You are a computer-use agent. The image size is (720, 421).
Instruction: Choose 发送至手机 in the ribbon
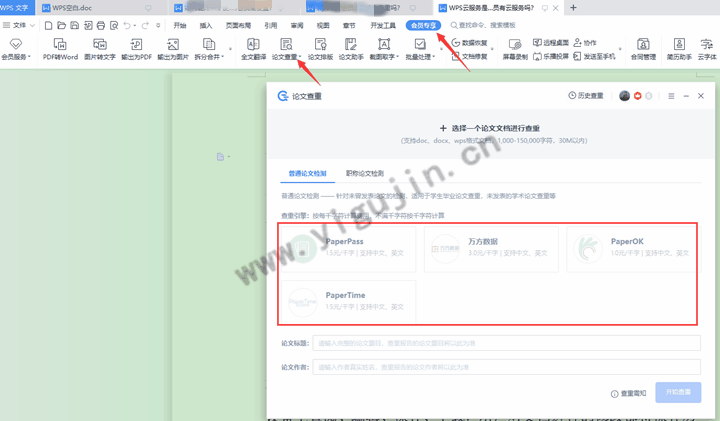[x=594, y=56]
